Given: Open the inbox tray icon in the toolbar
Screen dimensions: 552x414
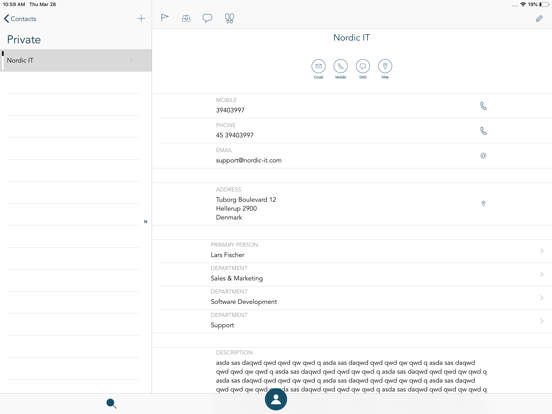Looking at the screenshot, I should click(x=186, y=18).
